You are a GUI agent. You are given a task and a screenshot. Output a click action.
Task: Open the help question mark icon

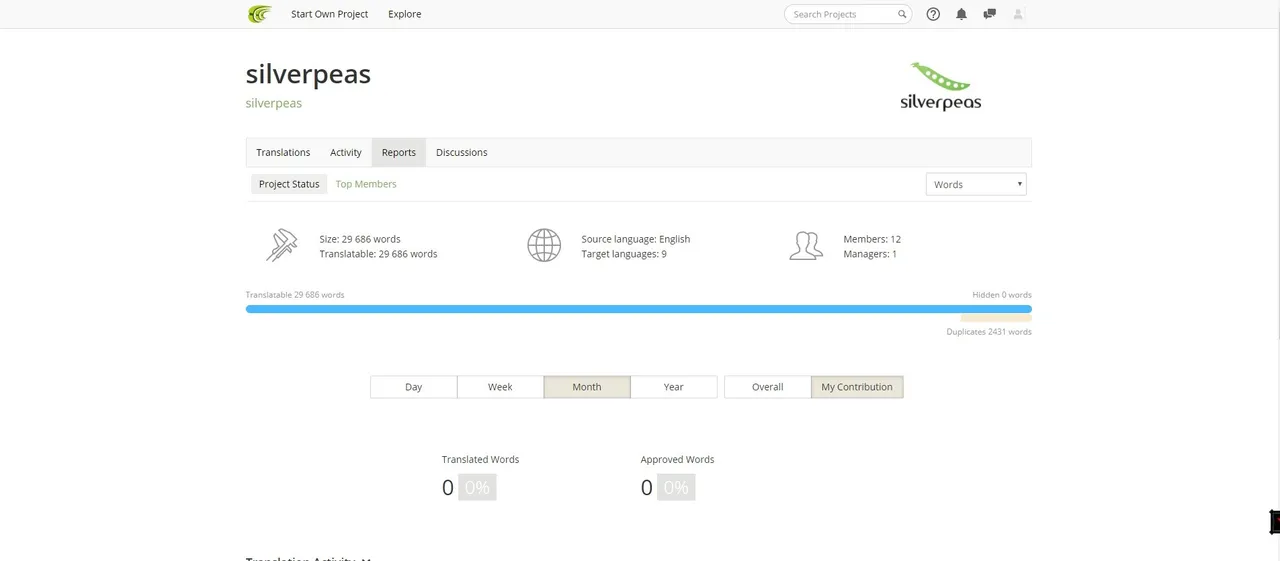933,14
